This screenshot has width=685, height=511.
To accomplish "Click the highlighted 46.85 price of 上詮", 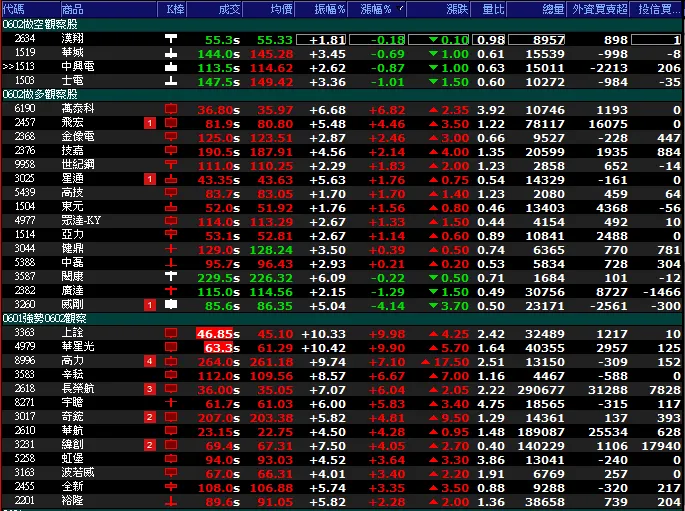I will pos(214,334).
